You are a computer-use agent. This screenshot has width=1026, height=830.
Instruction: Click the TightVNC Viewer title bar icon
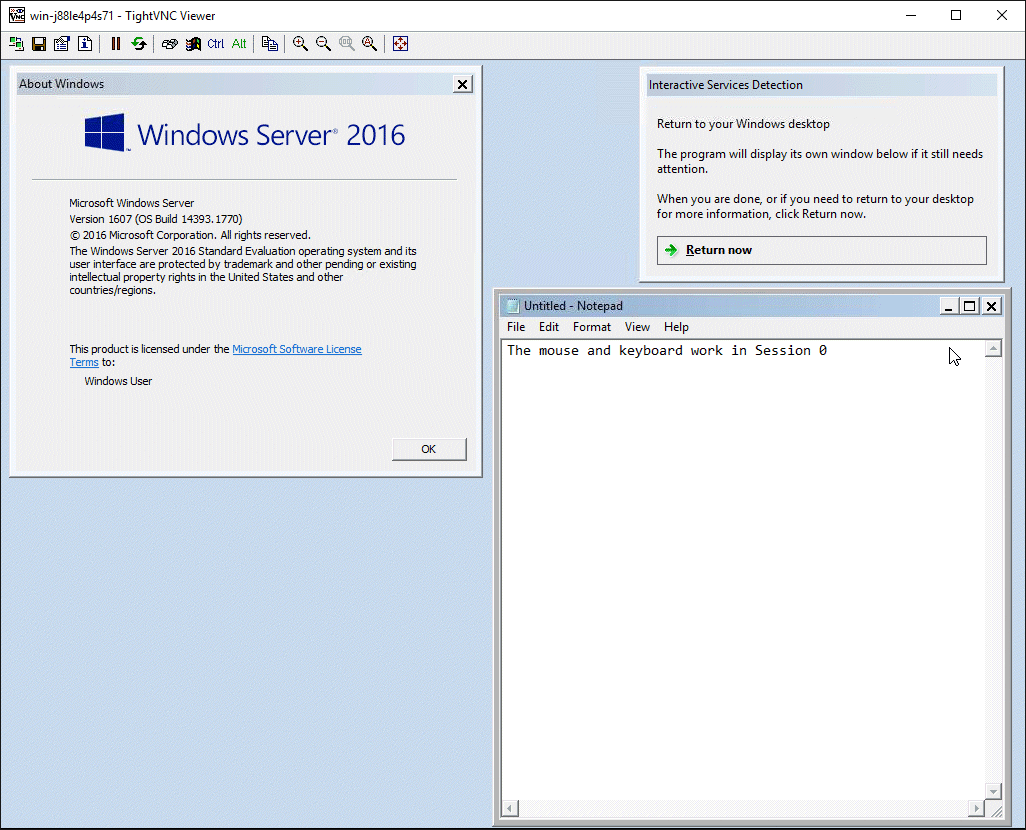[16, 15]
